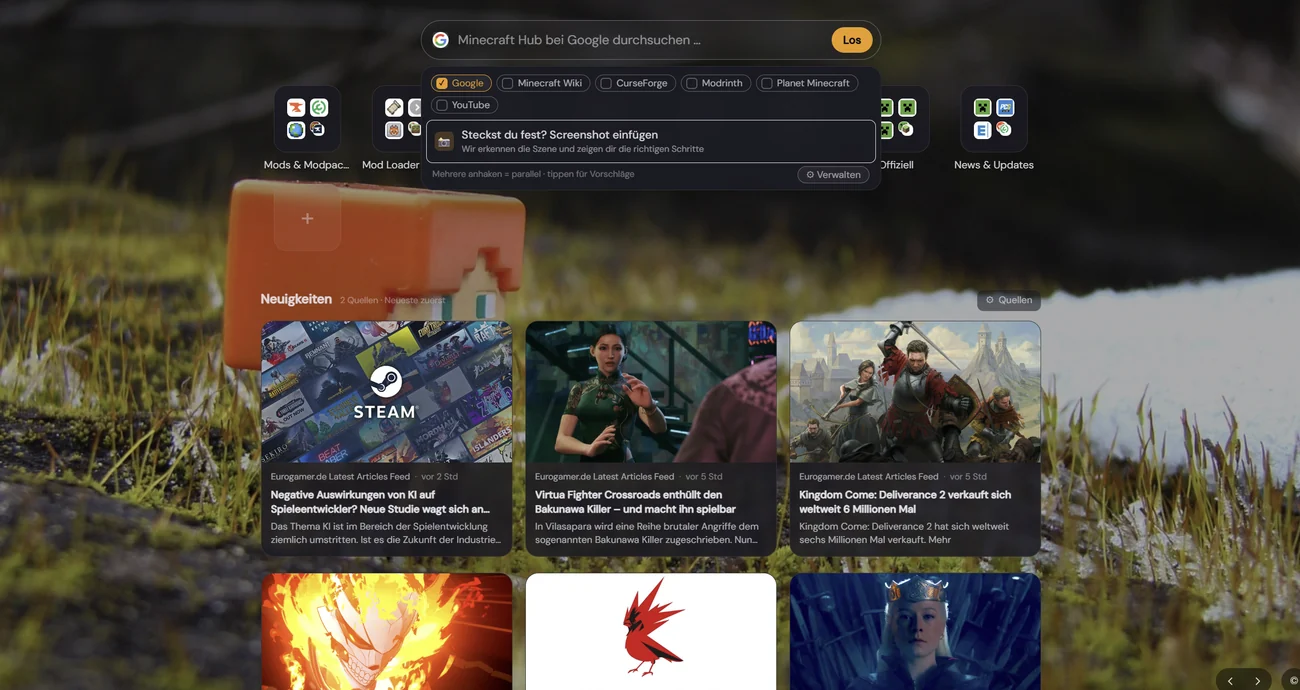Click summary 'Kingdom Come: Deliverance 2 hat sich weltweit'
1300x690 pixels.
[904, 533]
